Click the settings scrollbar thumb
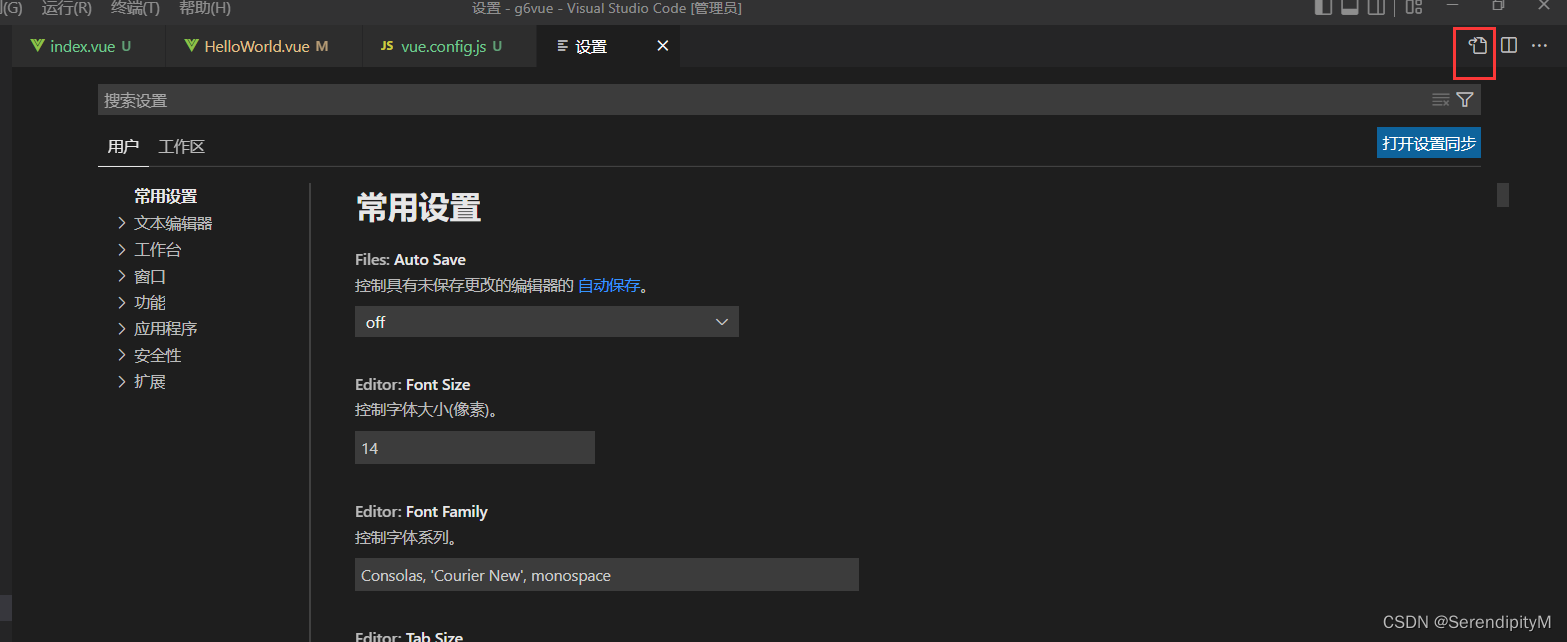 pyautogui.click(x=1502, y=195)
